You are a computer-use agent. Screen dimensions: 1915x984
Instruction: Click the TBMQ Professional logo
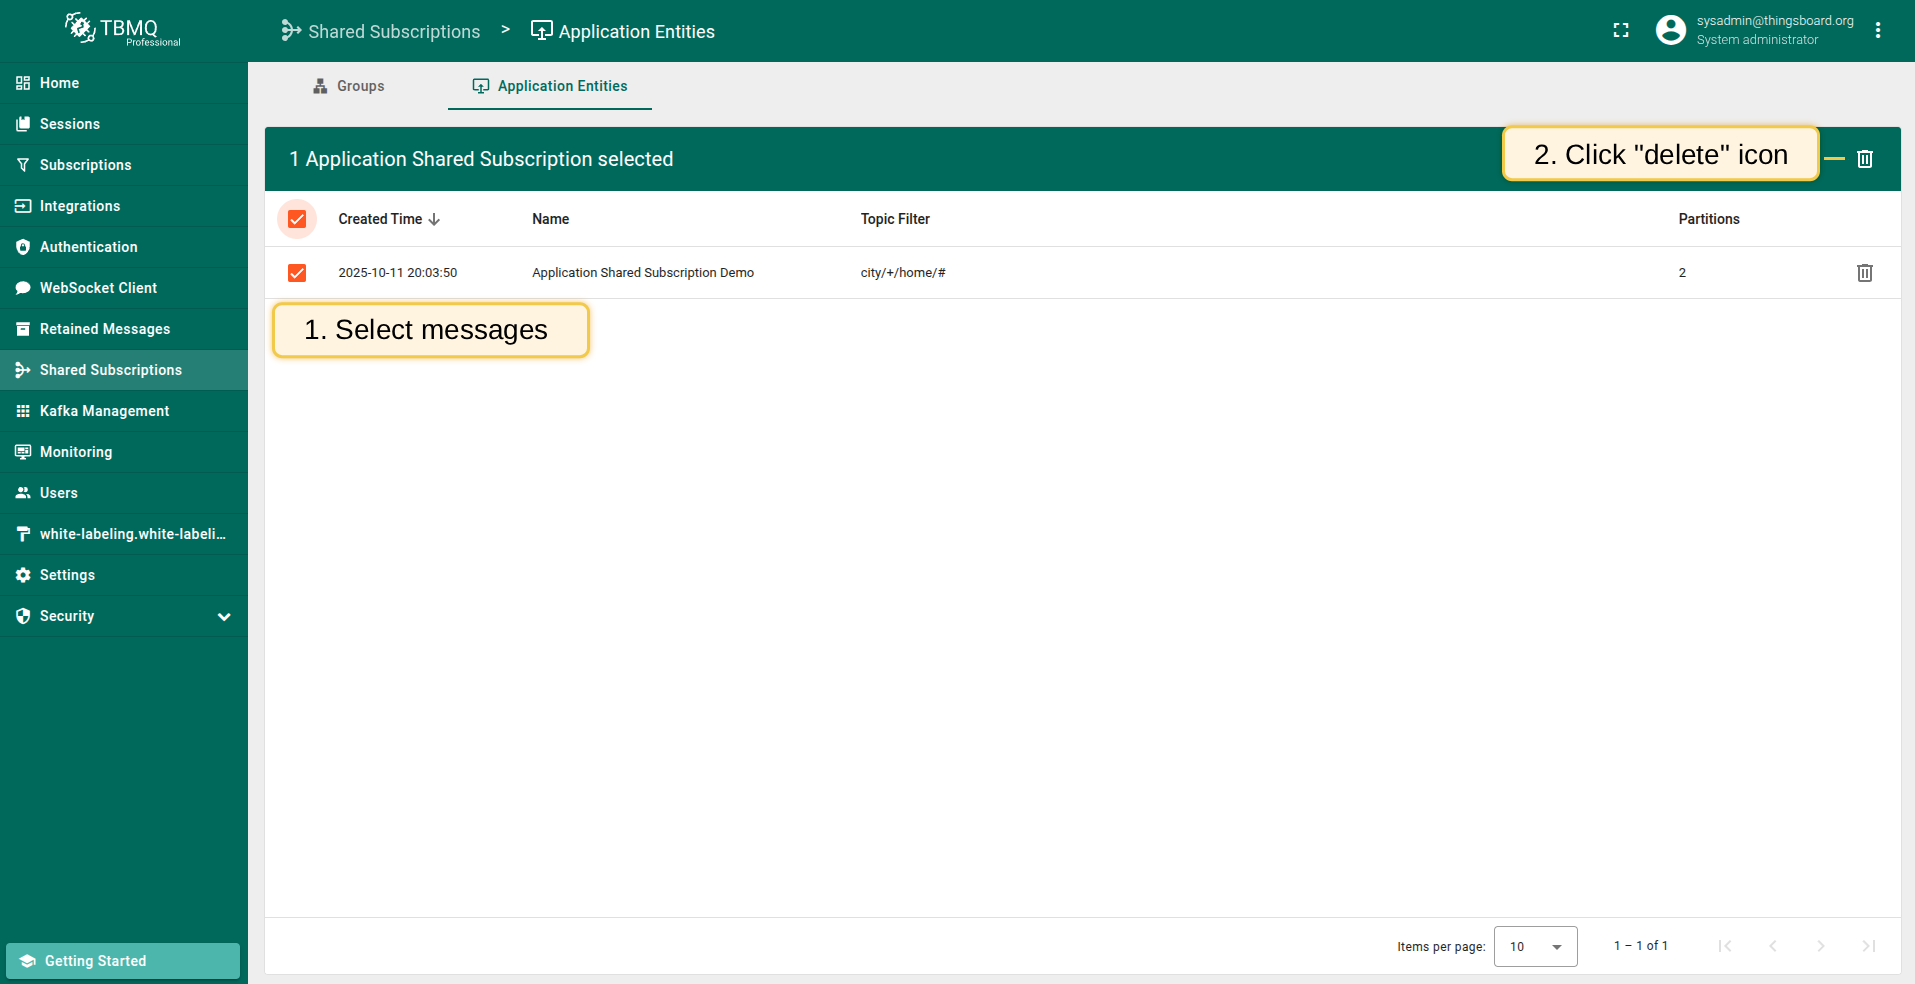pos(123,30)
